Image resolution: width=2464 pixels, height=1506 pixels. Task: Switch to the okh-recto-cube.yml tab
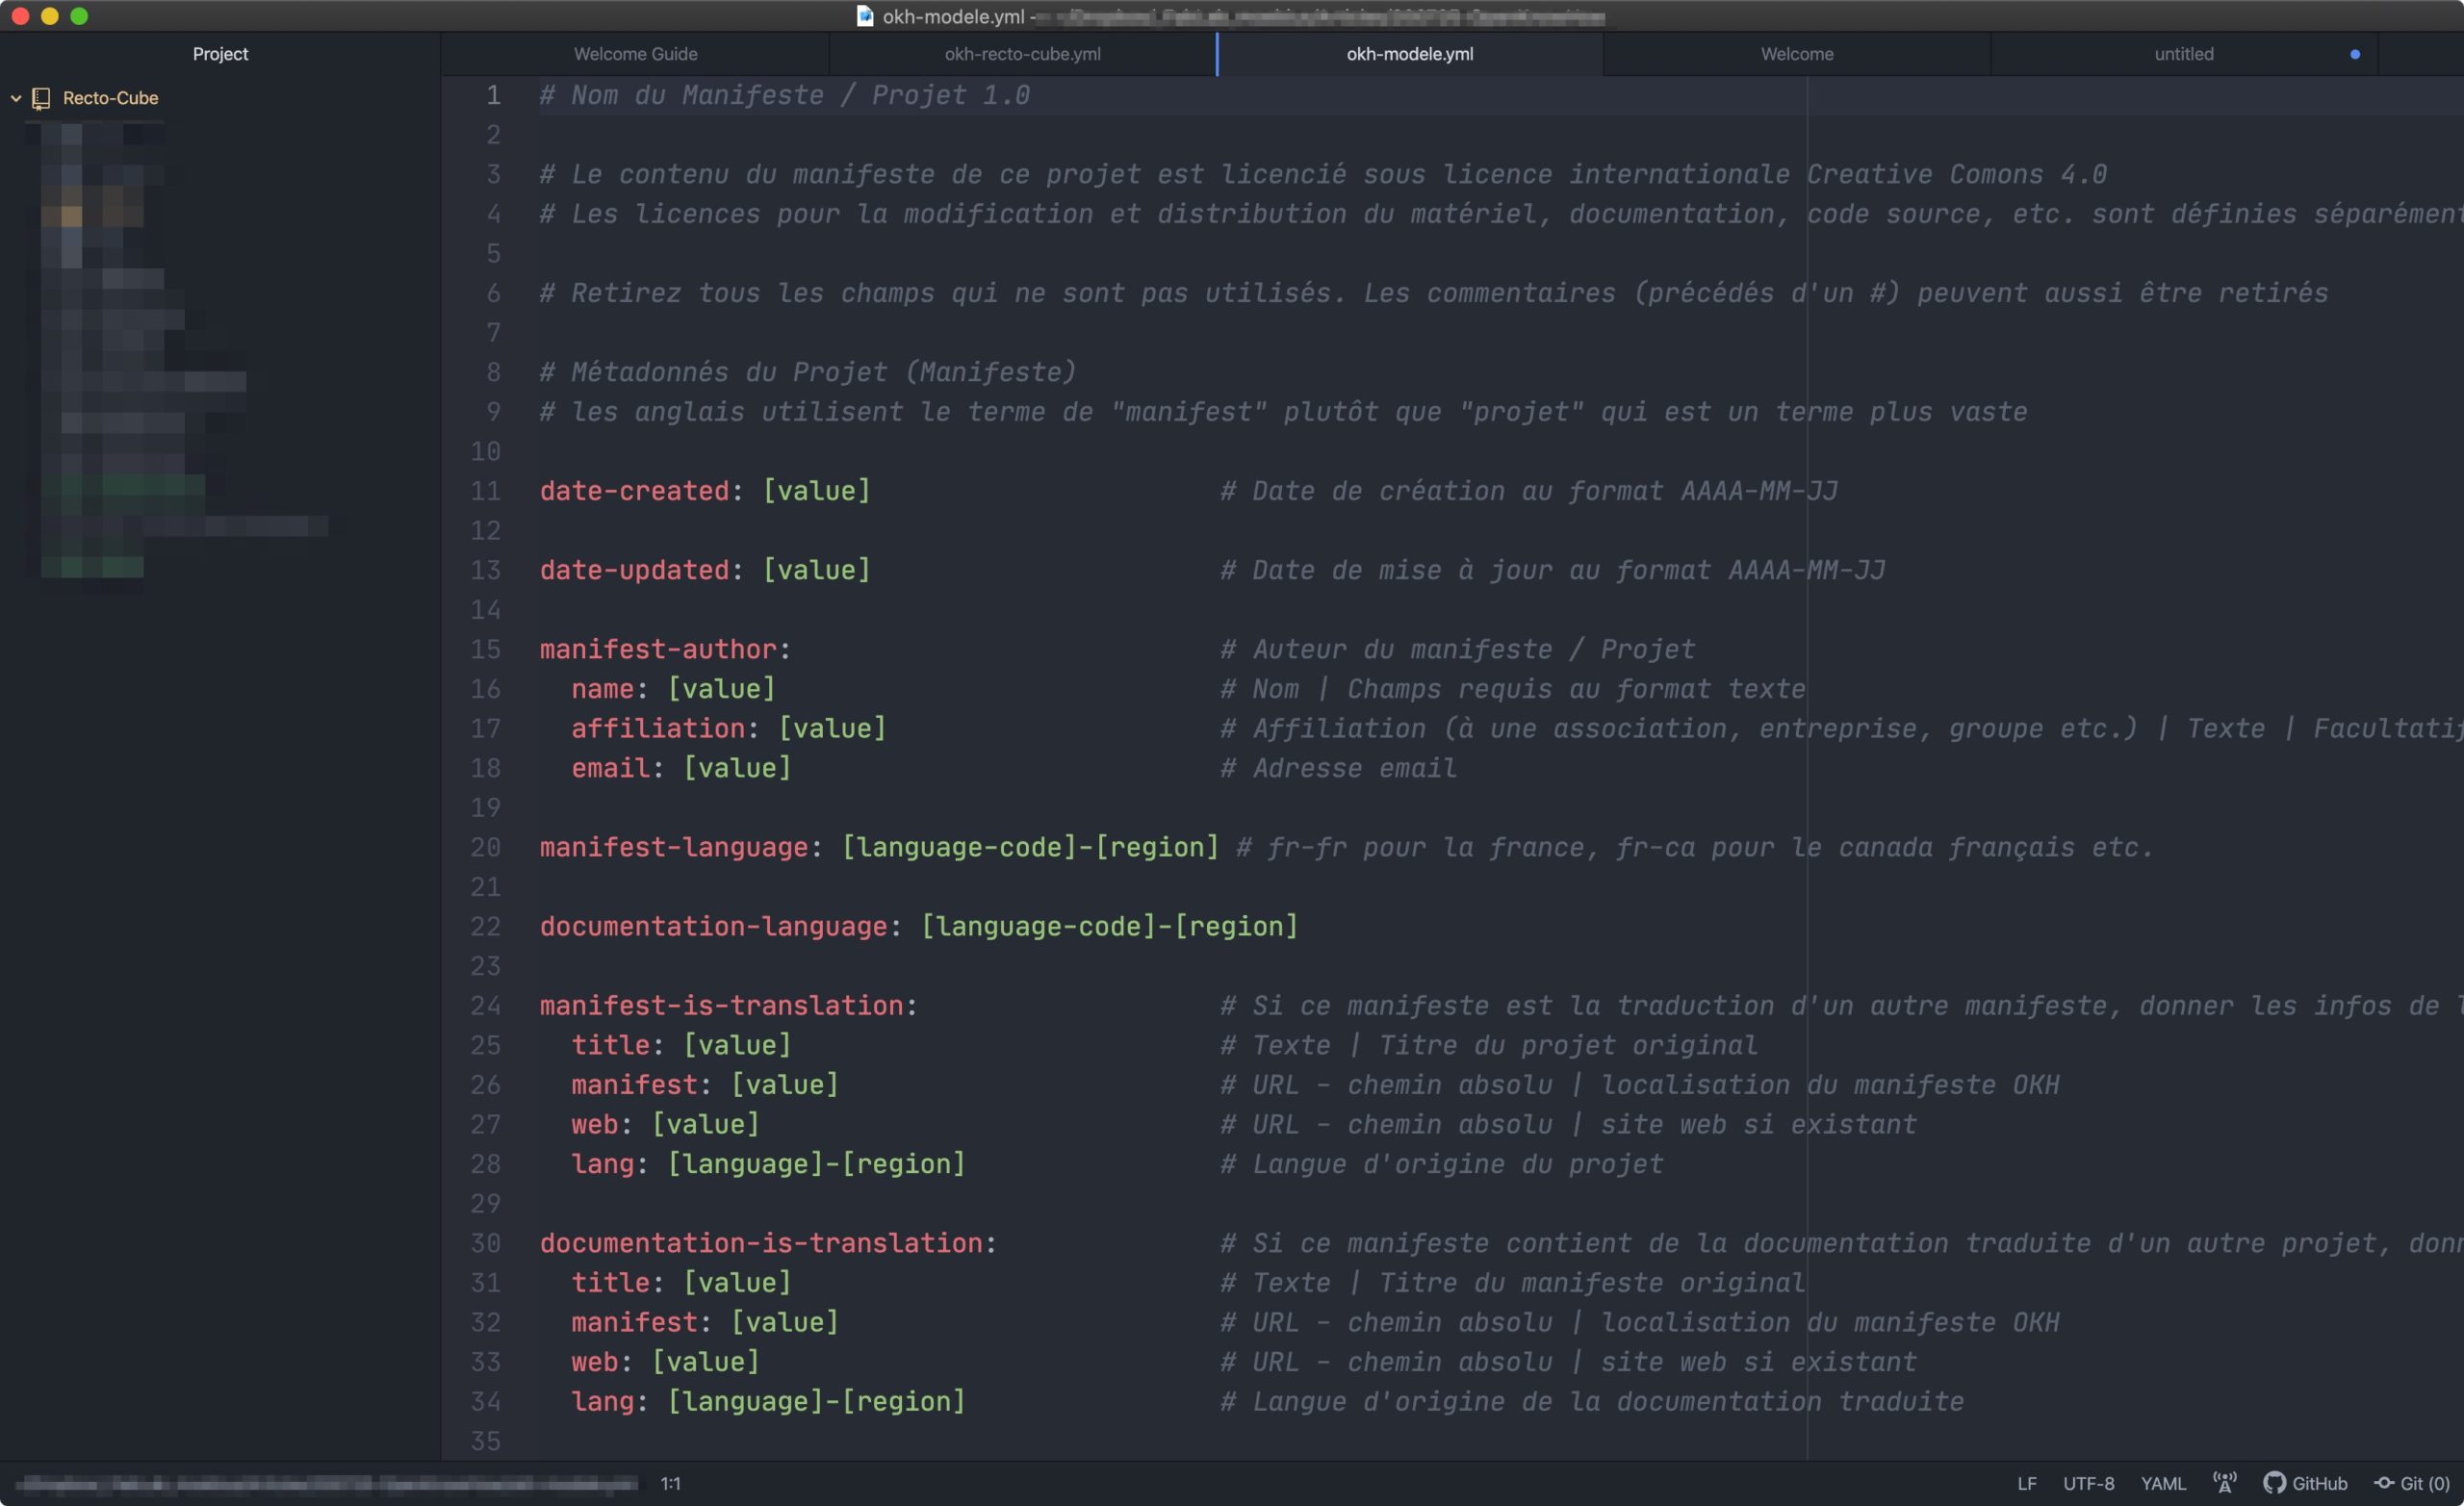click(x=1022, y=54)
